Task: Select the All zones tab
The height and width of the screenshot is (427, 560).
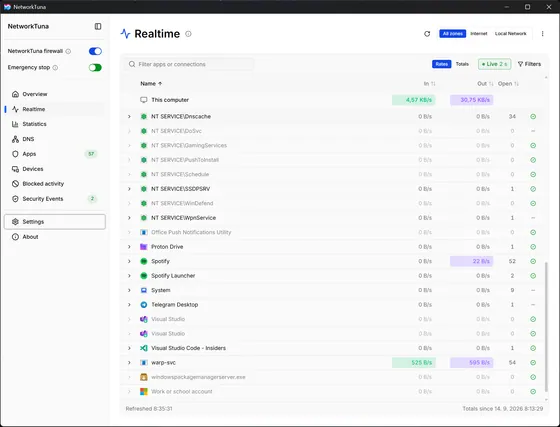Action: (452, 34)
